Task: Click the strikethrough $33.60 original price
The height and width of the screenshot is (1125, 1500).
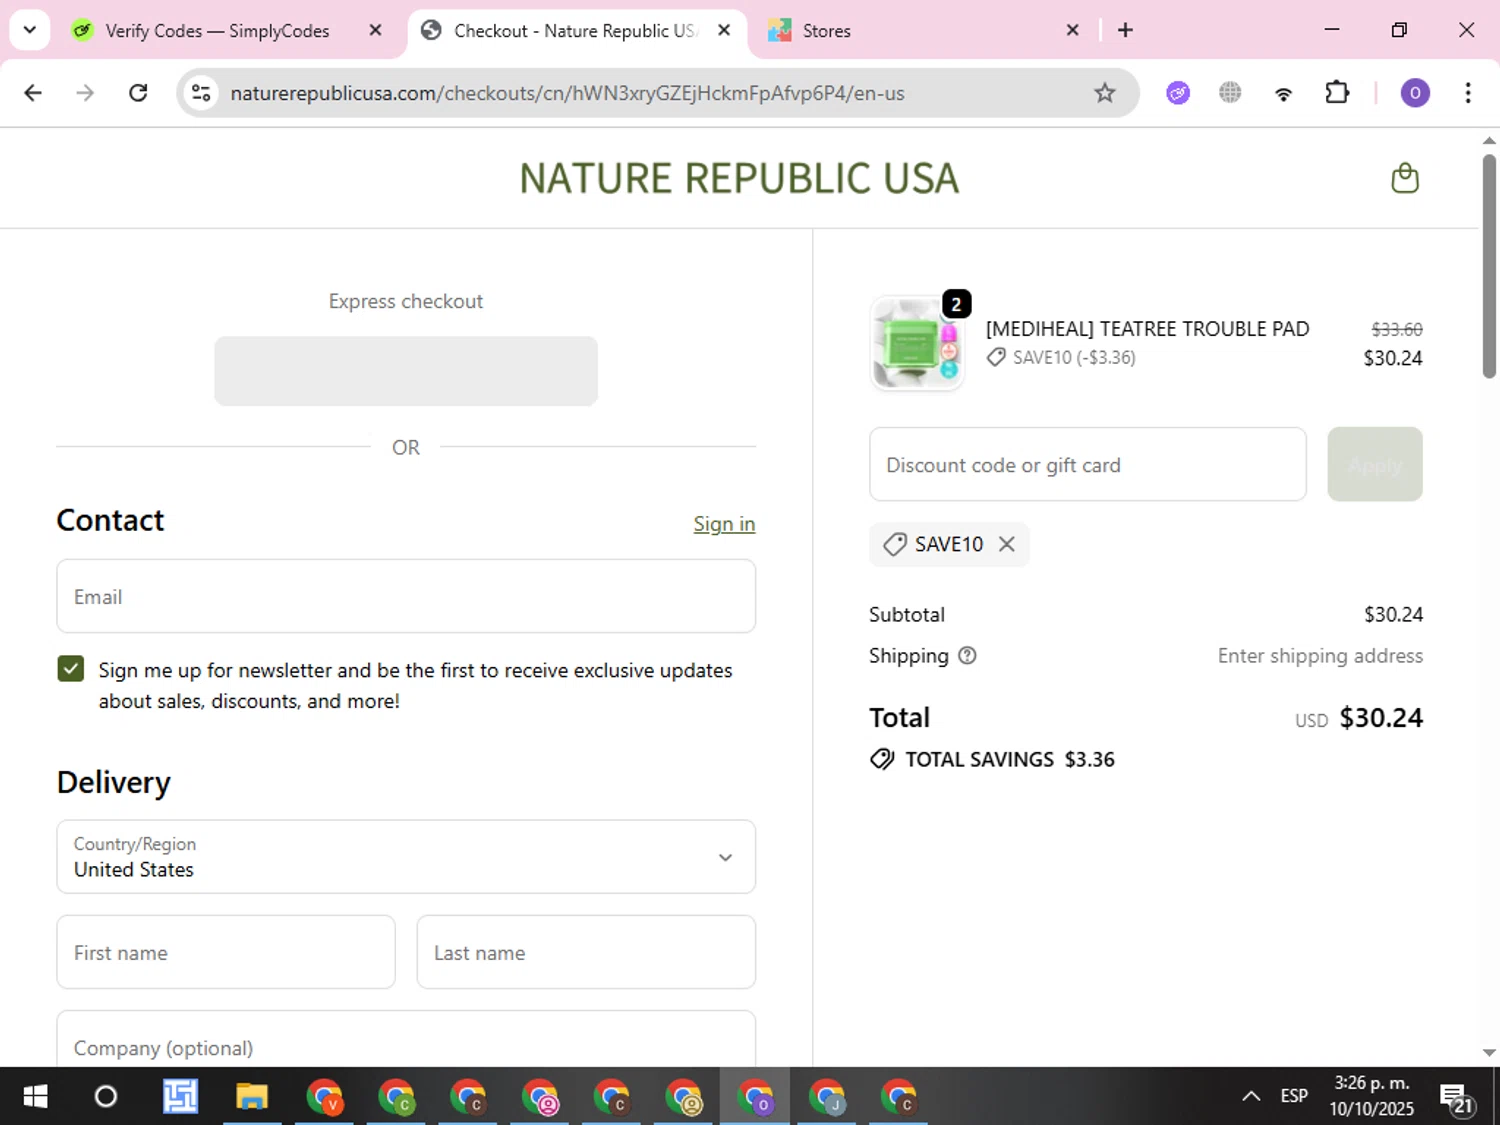Action: [x=1397, y=329]
